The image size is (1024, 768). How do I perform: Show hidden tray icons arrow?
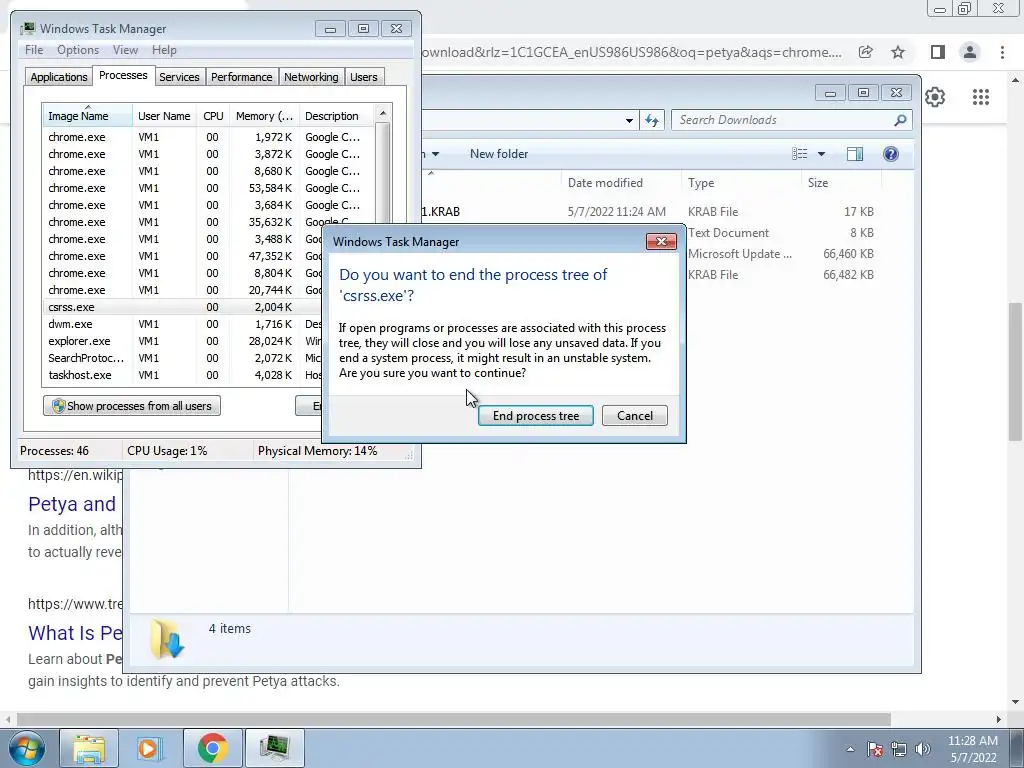[x=850, y=749]
